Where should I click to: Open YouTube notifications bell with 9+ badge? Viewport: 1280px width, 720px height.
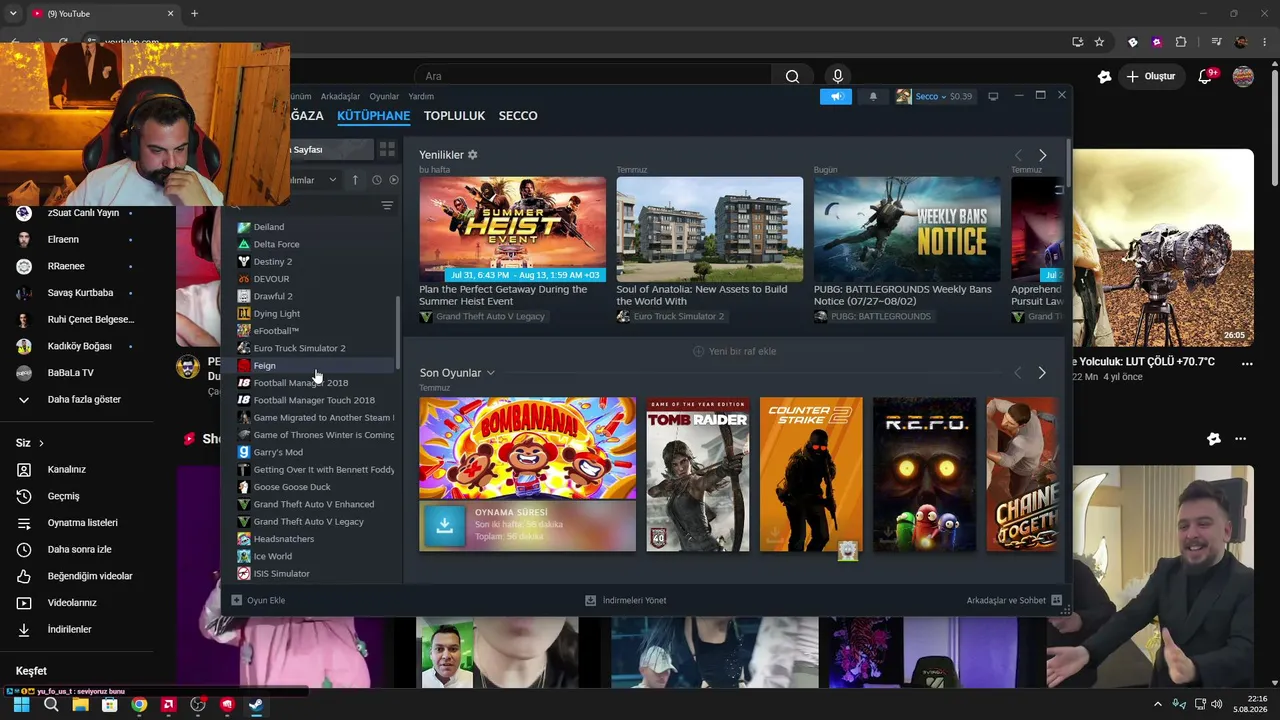(x=1205, y=76)
